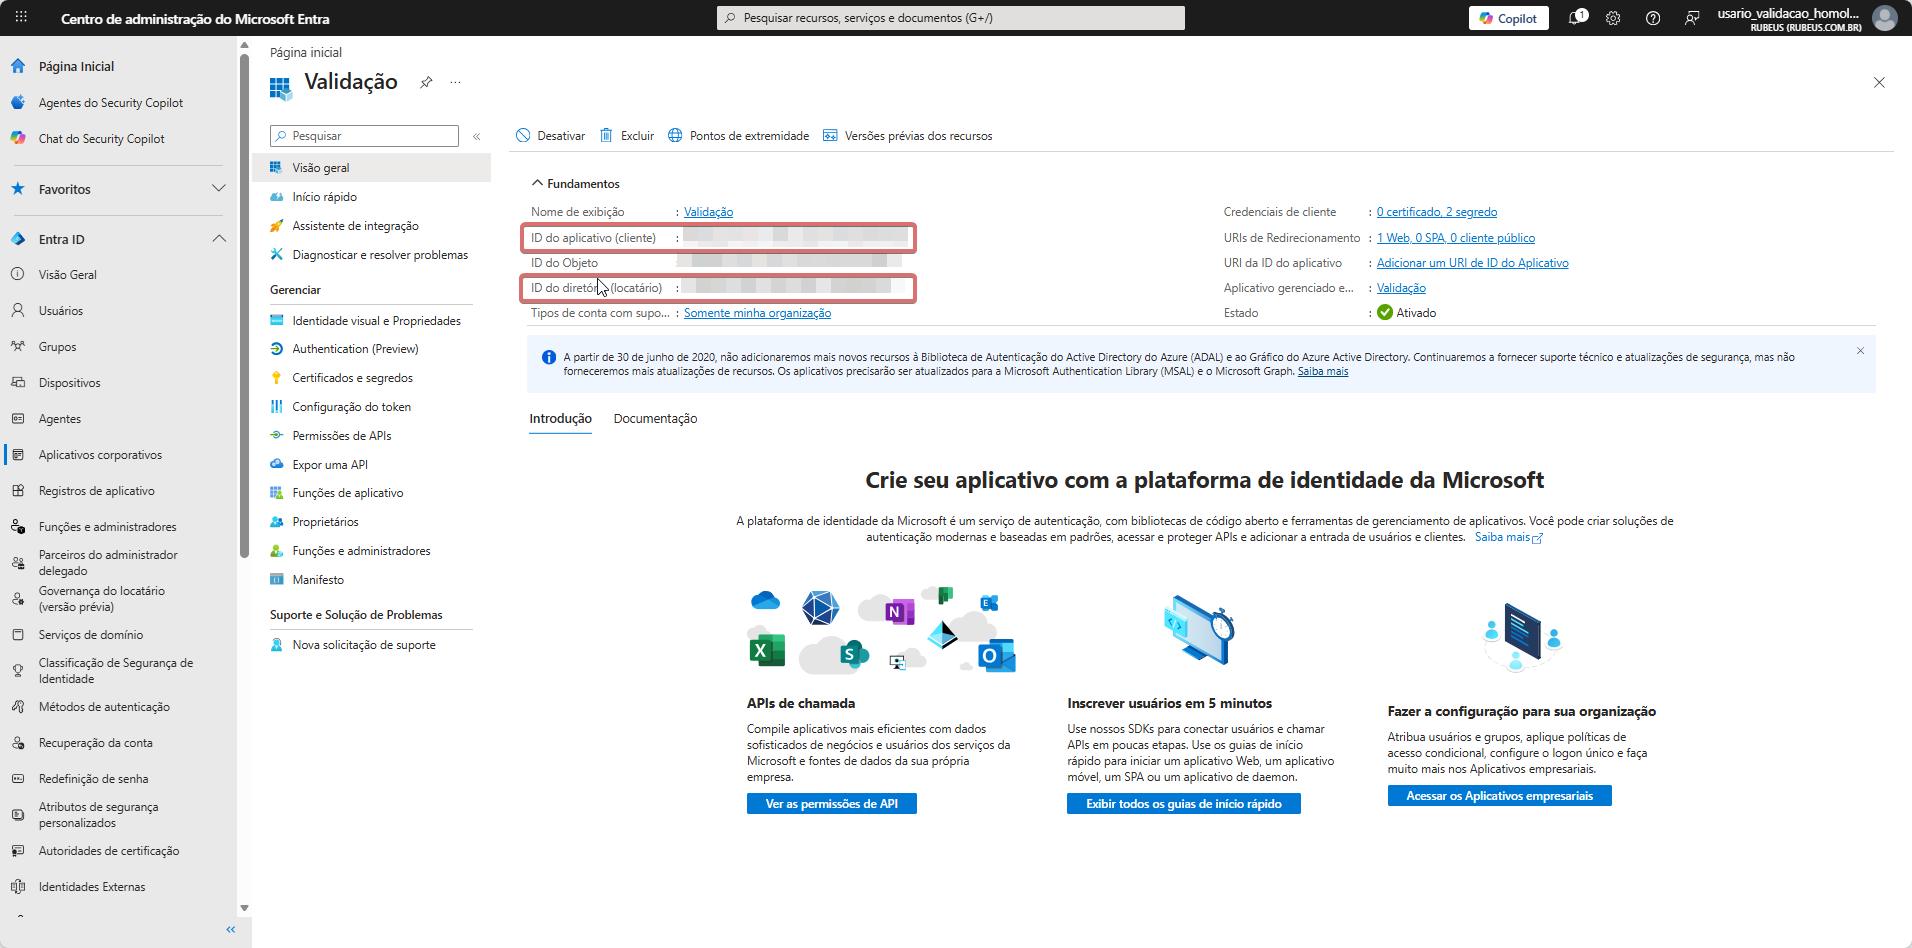Open Pontos de extremidade
This screenshot has height=948, width=1912.
[x=738, y=136]
